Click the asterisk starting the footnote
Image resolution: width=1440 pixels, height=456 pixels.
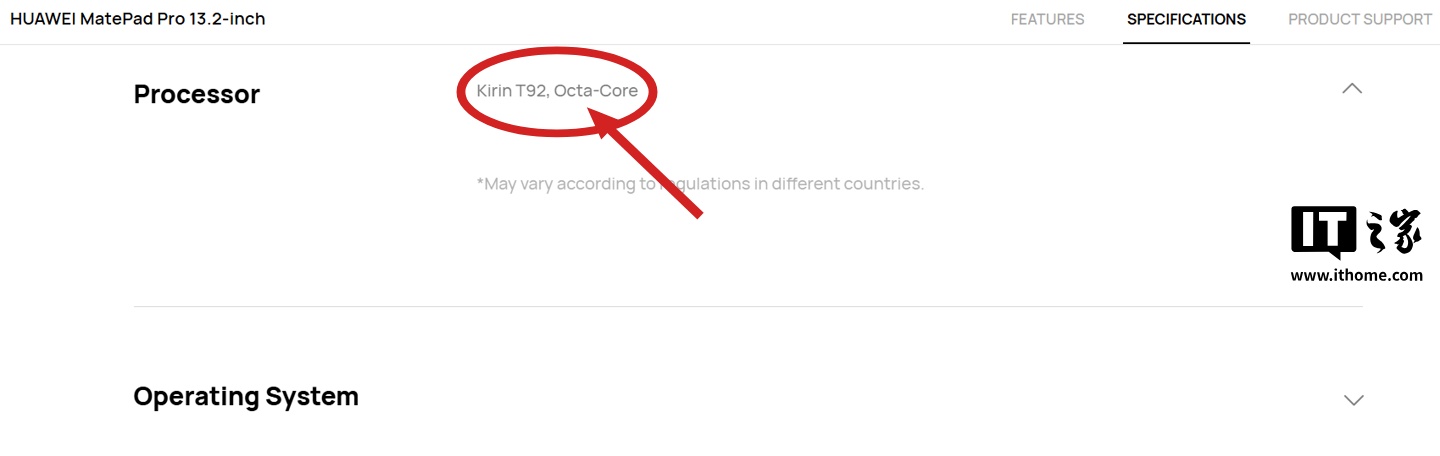(481, 183)
